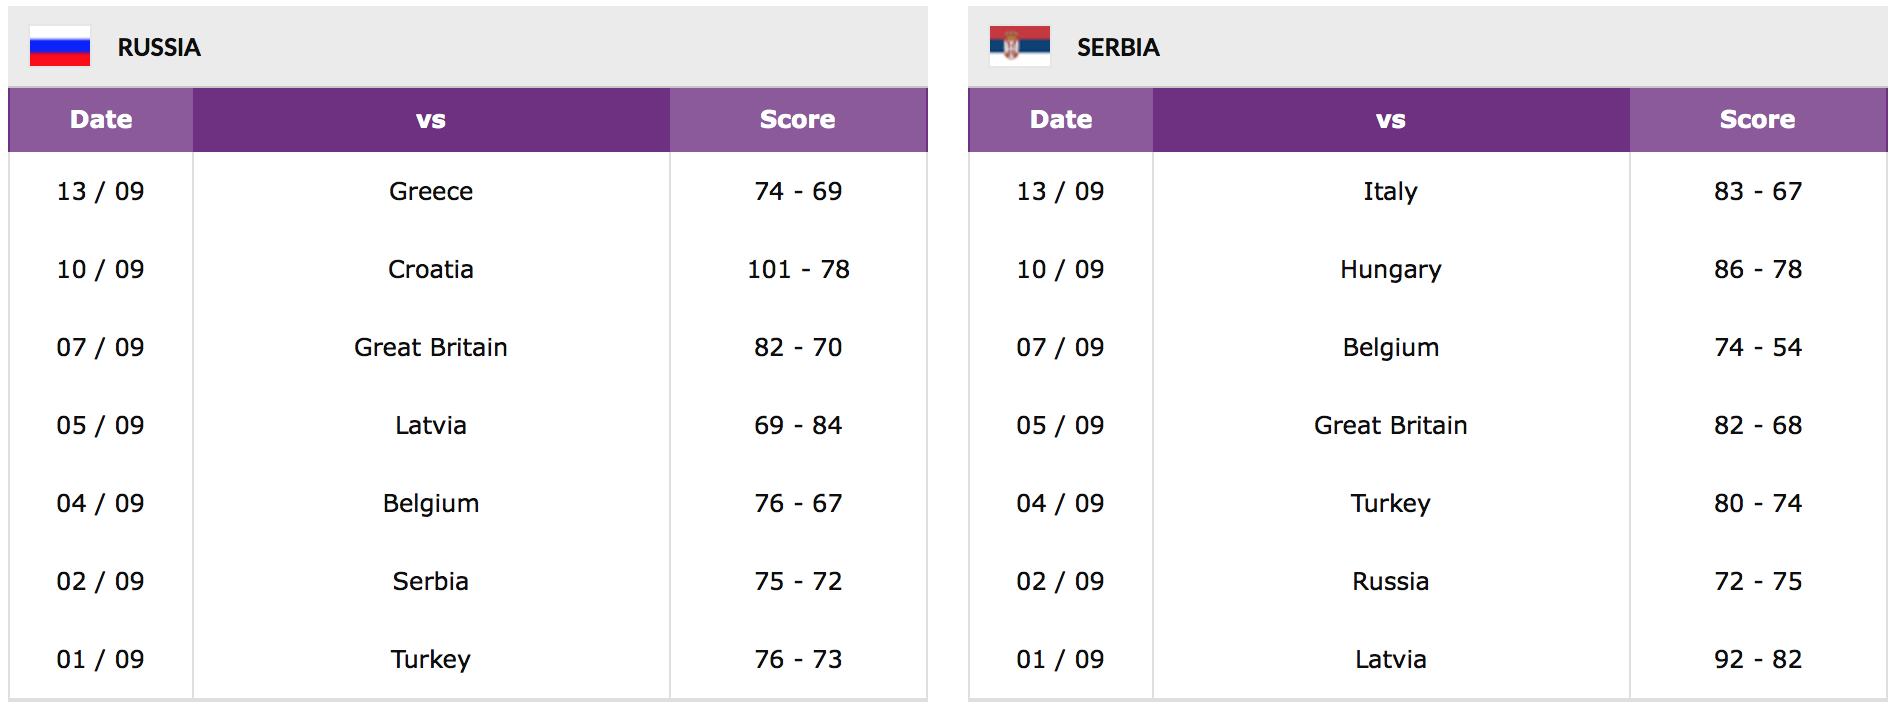Select the 101 - 78 score
Screen dimensions: 1892x706
[x=798, y=269]
